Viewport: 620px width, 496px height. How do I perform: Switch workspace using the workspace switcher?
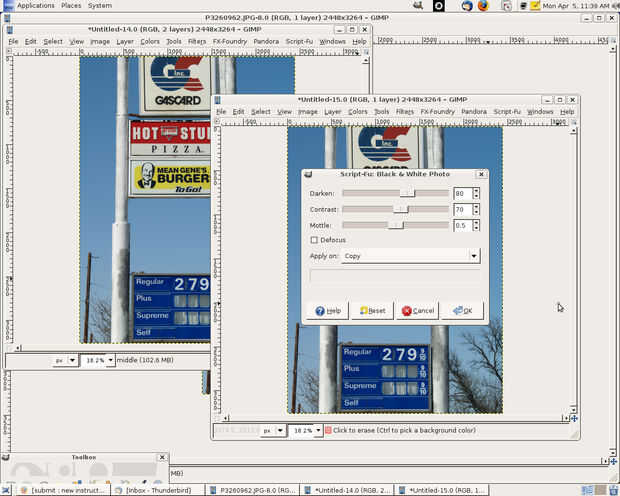pyautogui.click(x=594, y=490)
